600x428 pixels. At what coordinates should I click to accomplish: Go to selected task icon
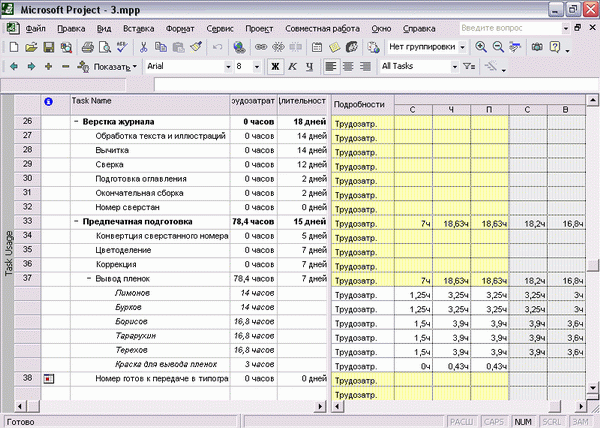point(515,47)
